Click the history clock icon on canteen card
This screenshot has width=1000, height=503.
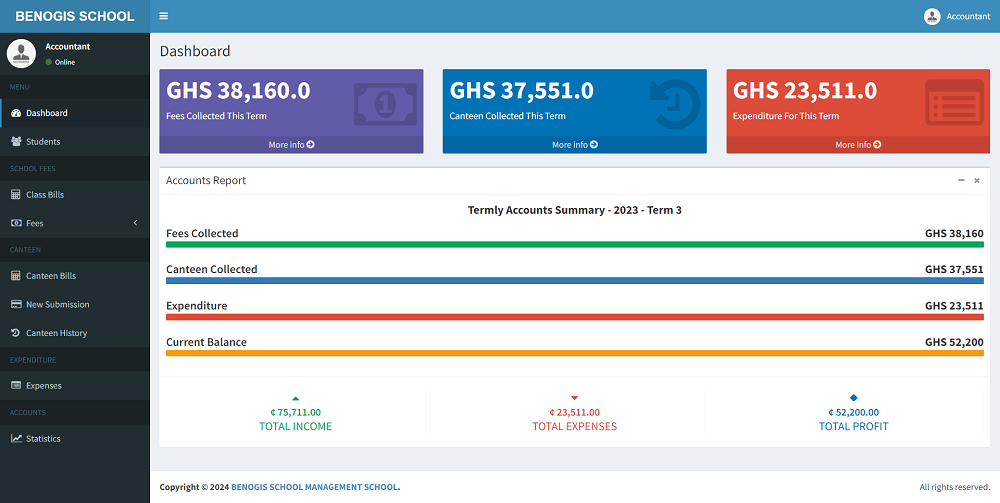672,104
